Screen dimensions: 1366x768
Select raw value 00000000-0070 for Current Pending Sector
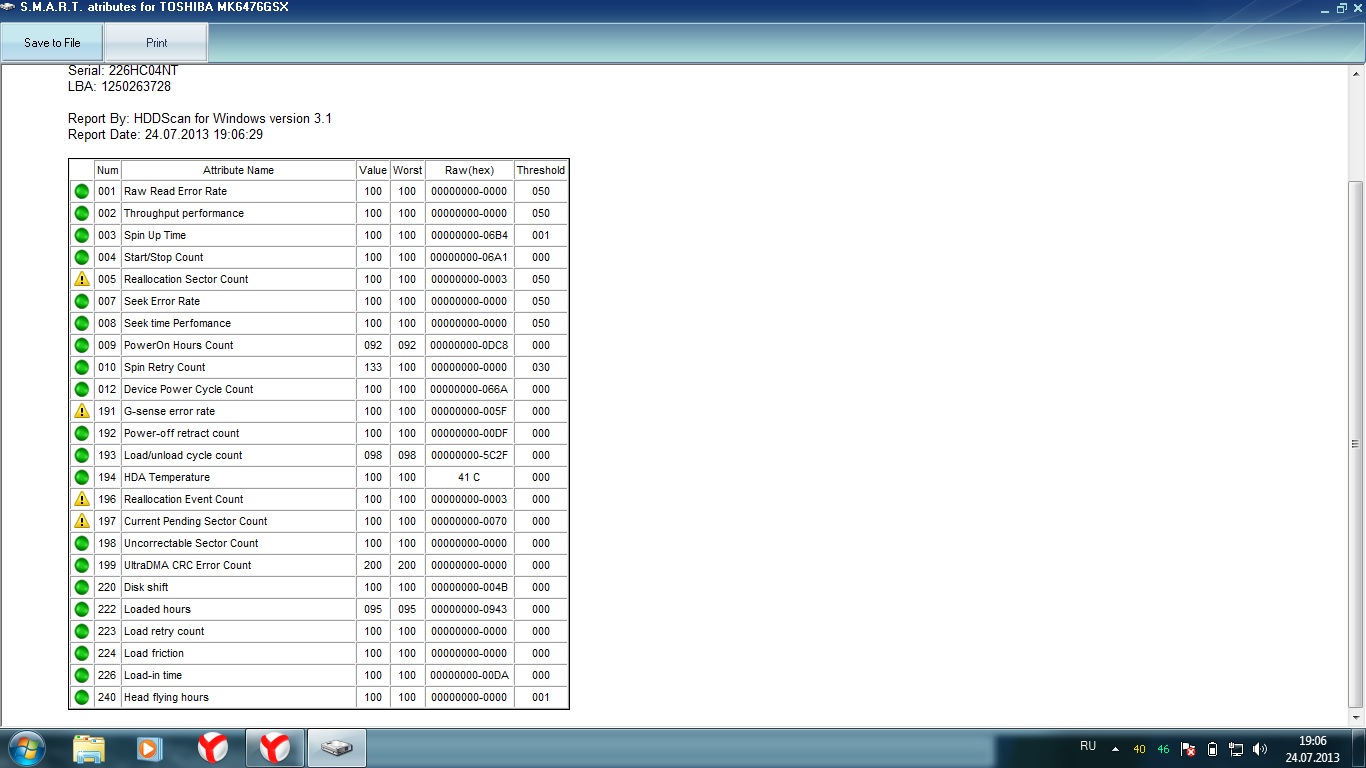[469, 521]
